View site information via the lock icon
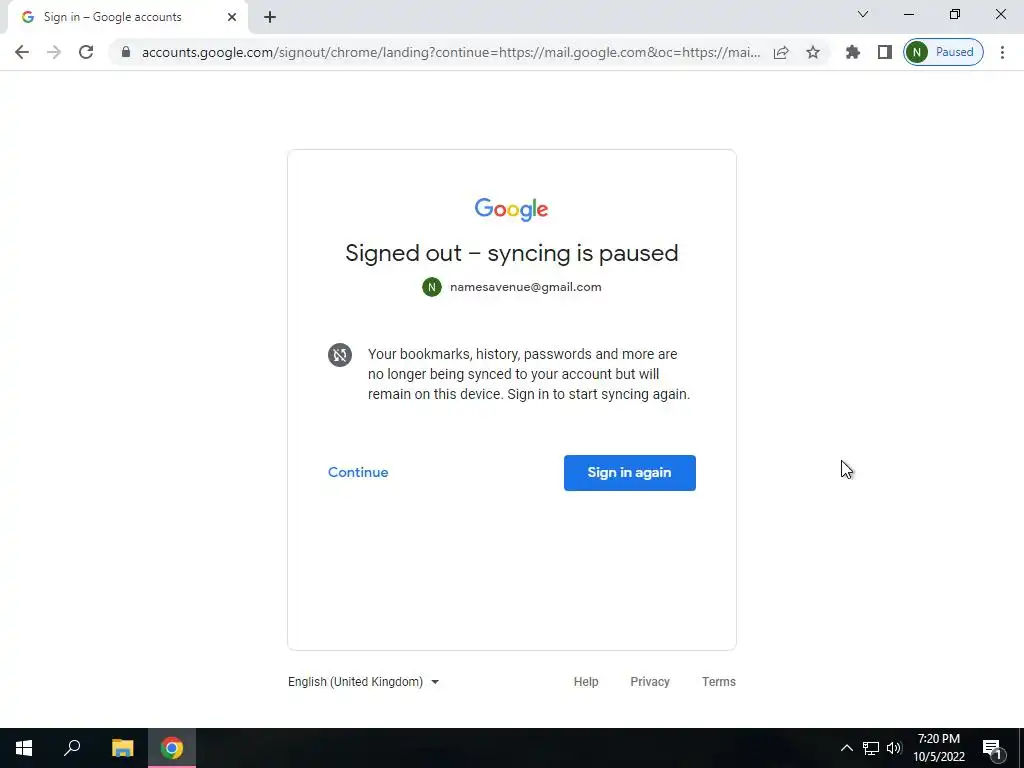 [126, 52]
